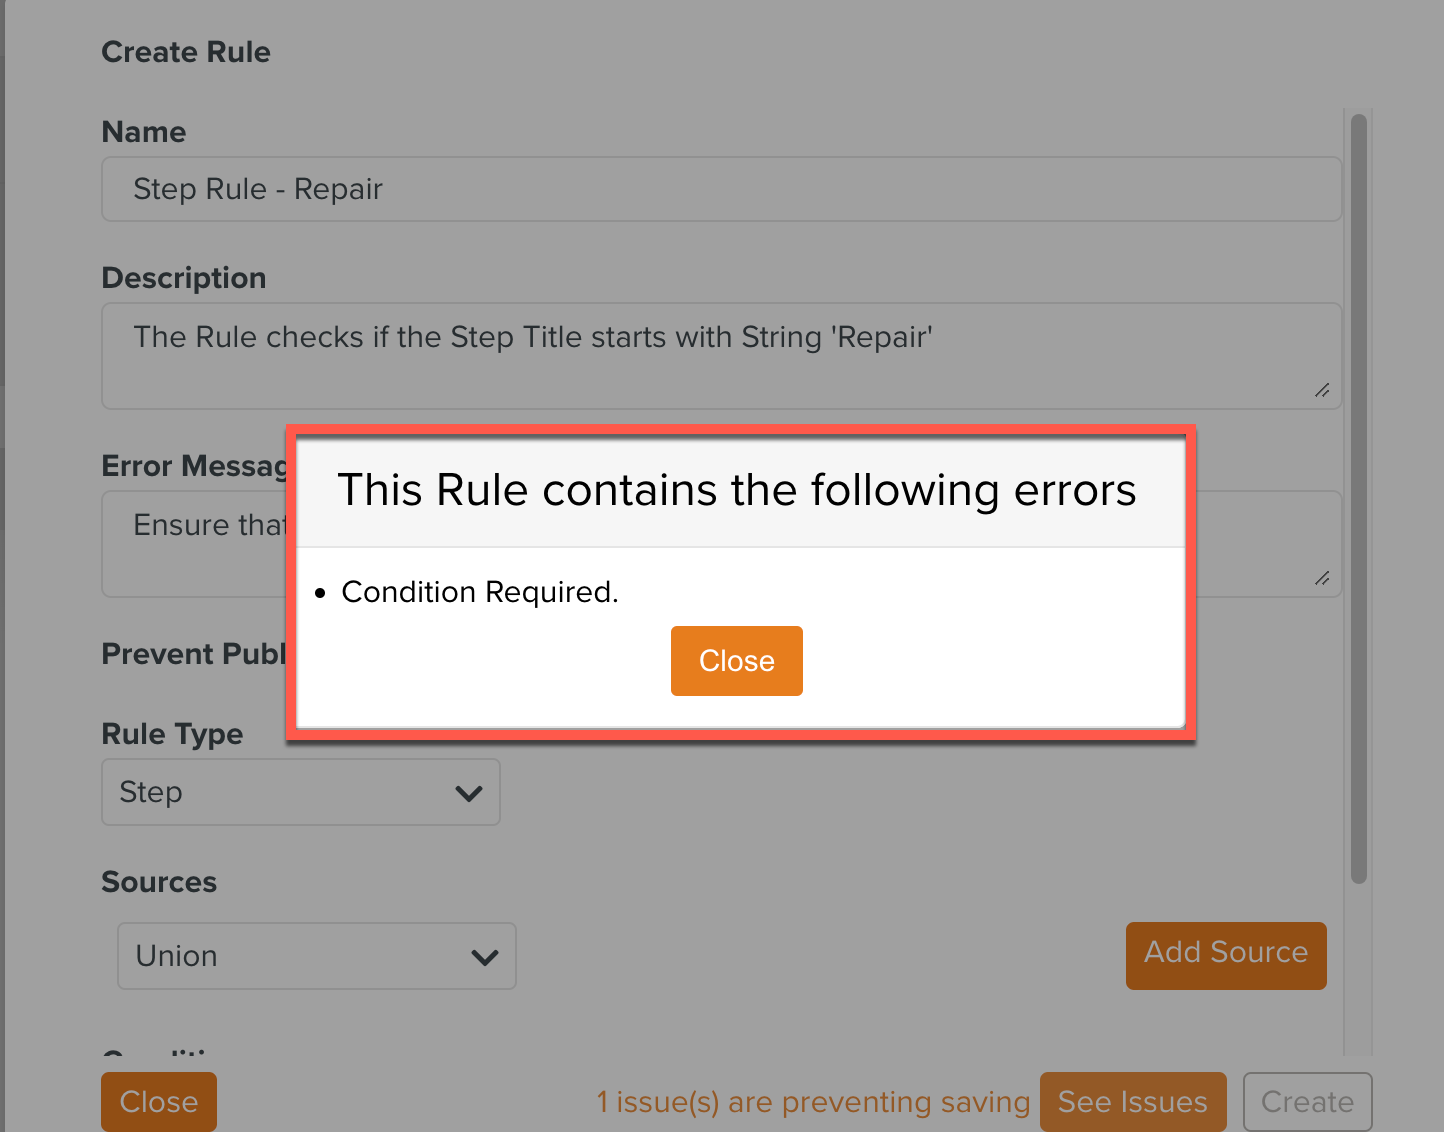Click the Close button at bottom left

pyautogui.click(x=159, y=1101)
